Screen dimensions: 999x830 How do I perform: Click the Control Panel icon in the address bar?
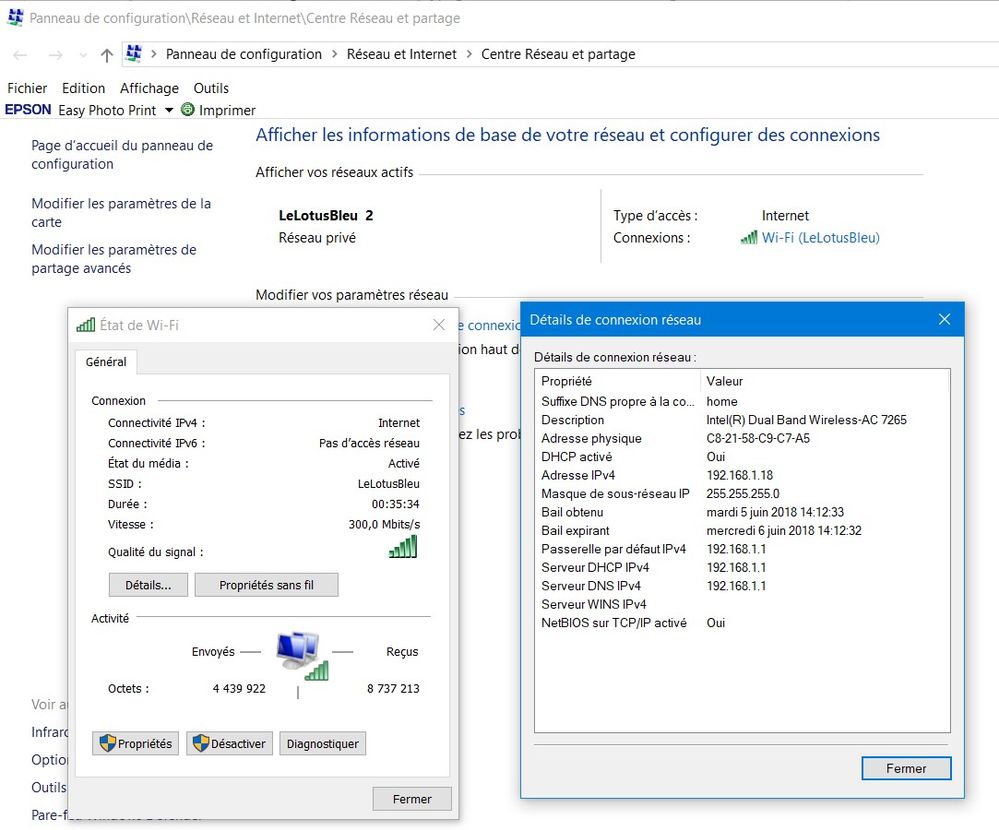click(x=133, y=54)
